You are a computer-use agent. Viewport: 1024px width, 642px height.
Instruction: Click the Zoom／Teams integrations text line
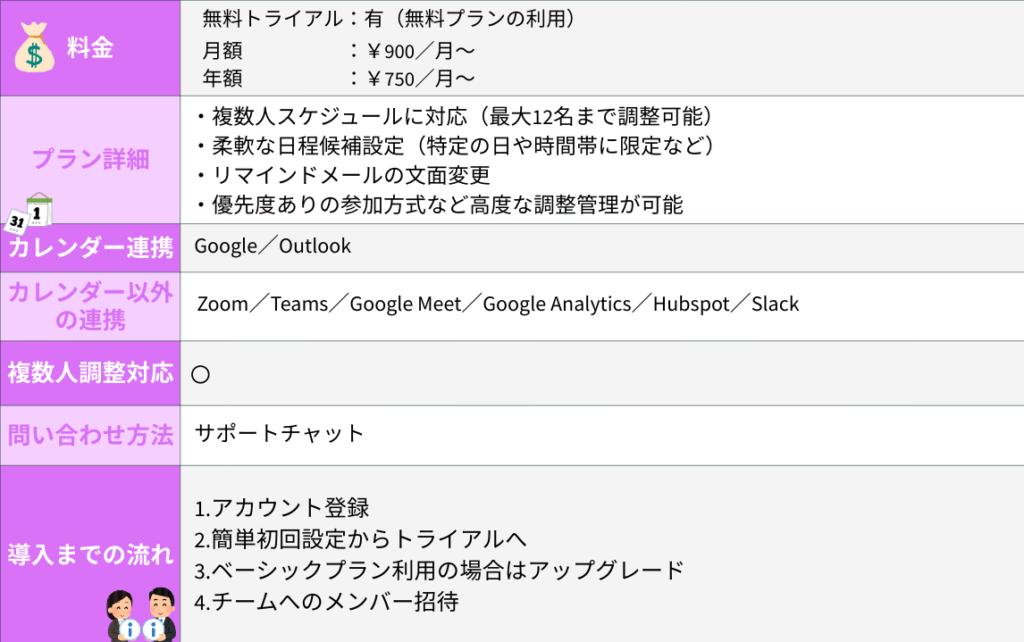tap(498, 304)
